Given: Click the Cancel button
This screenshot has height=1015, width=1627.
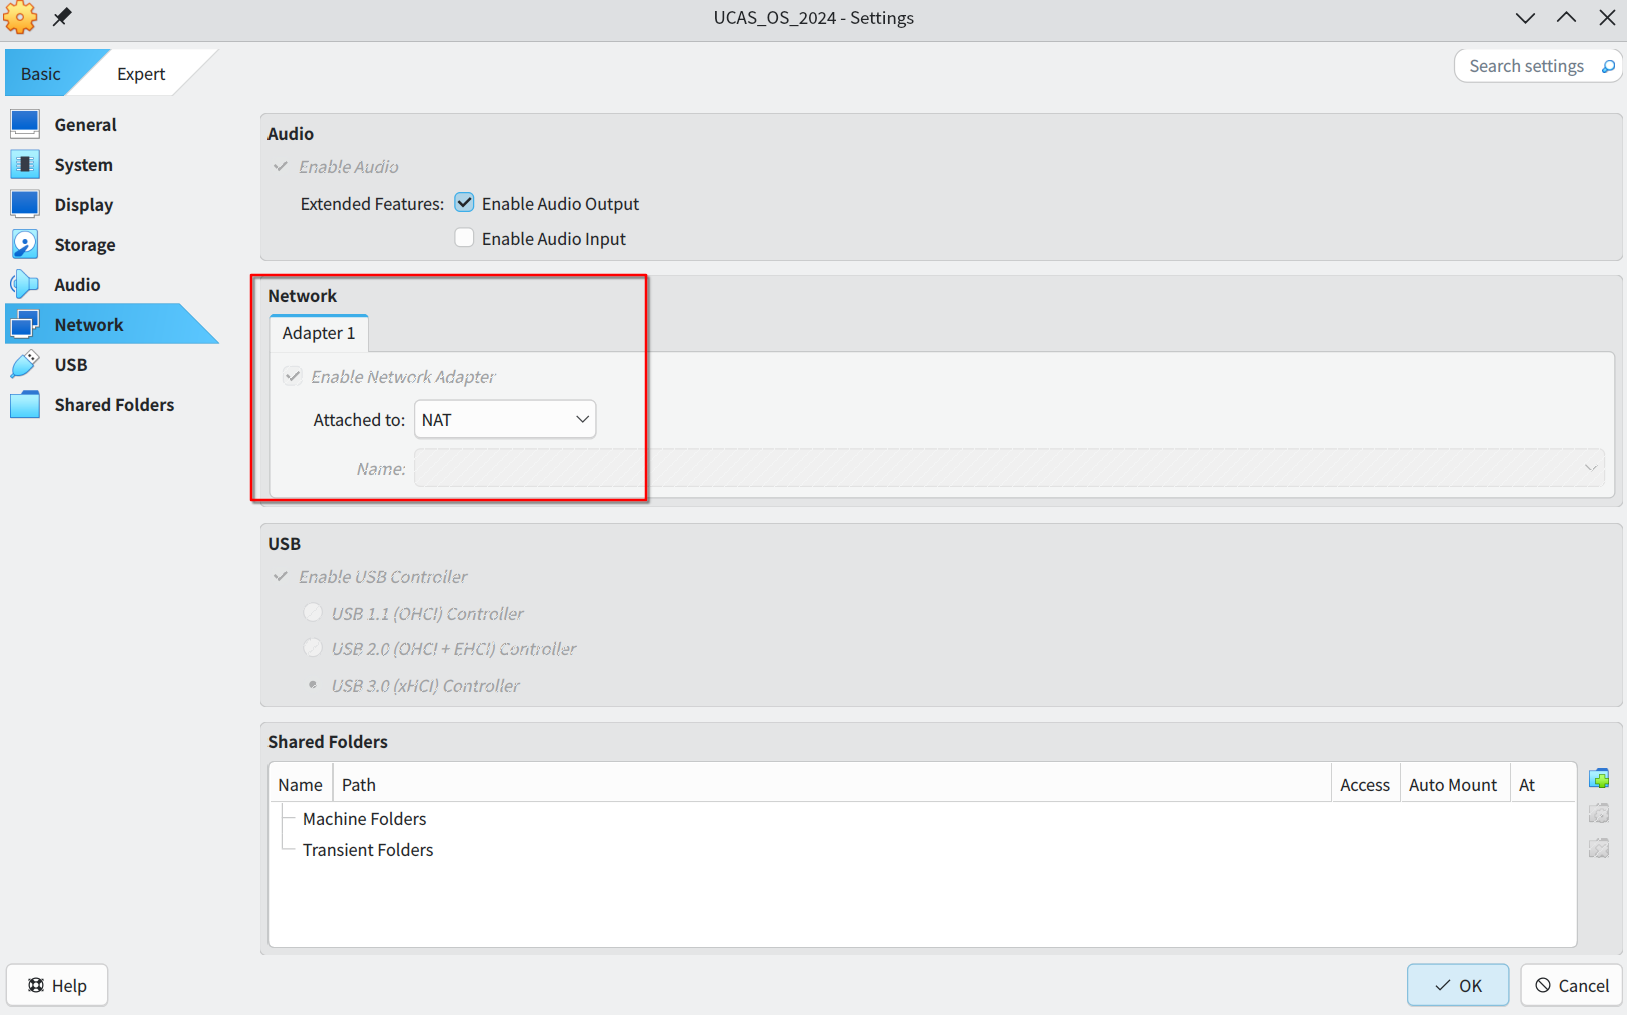Looking at the screenshot, I should 1572,985.
